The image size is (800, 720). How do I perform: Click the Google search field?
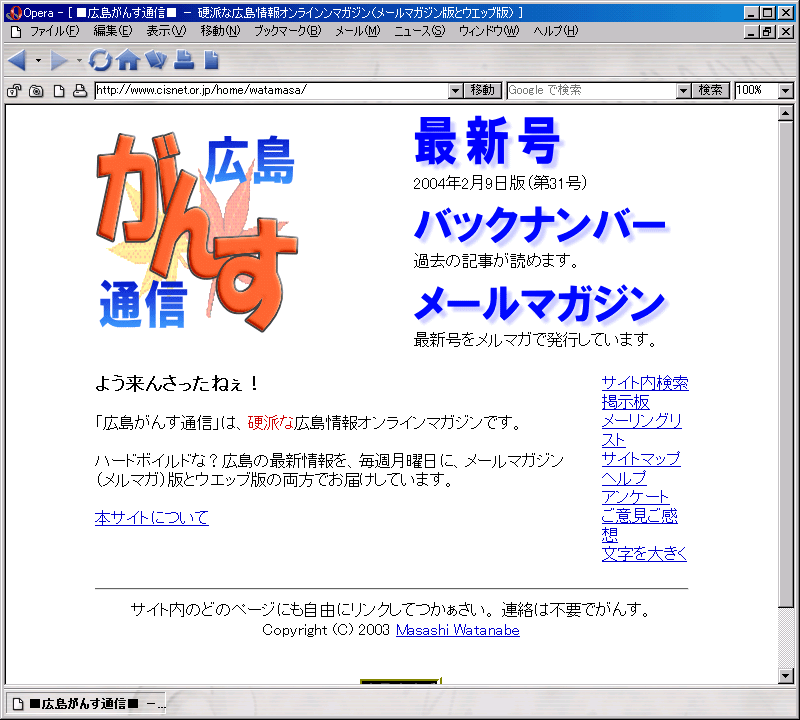(x=591, y=90)
